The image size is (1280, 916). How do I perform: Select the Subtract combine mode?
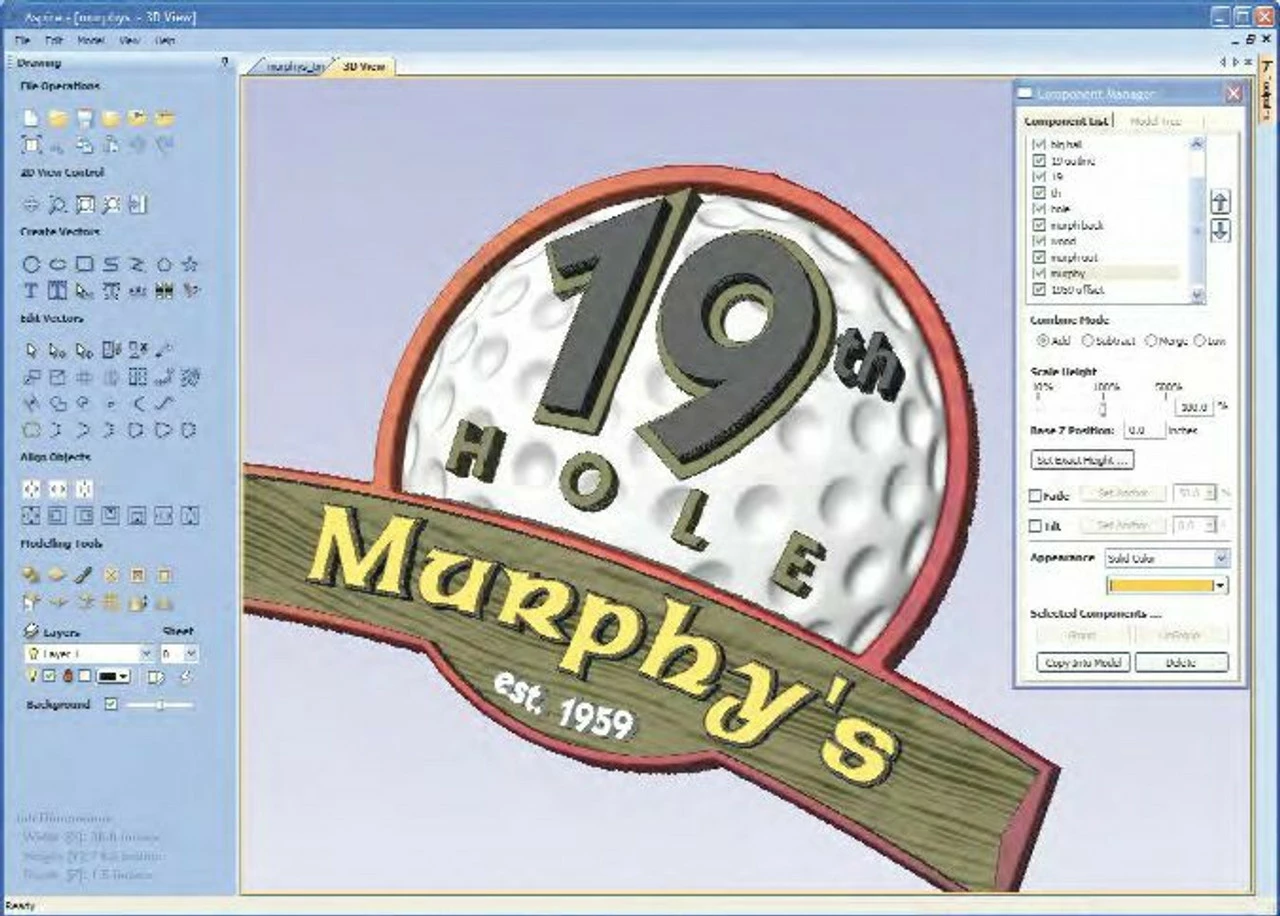[1087, 341]
